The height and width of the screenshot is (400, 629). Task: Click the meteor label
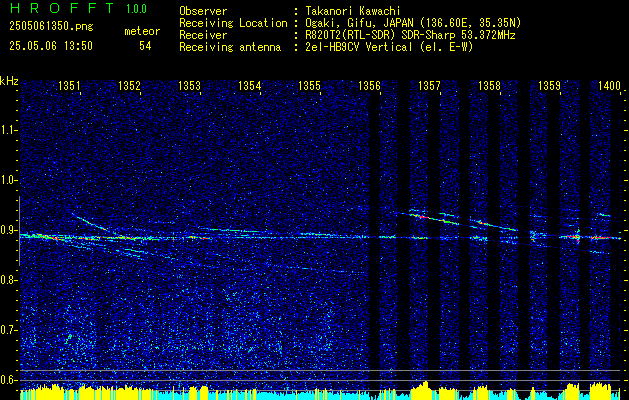[x=142, y=31]
